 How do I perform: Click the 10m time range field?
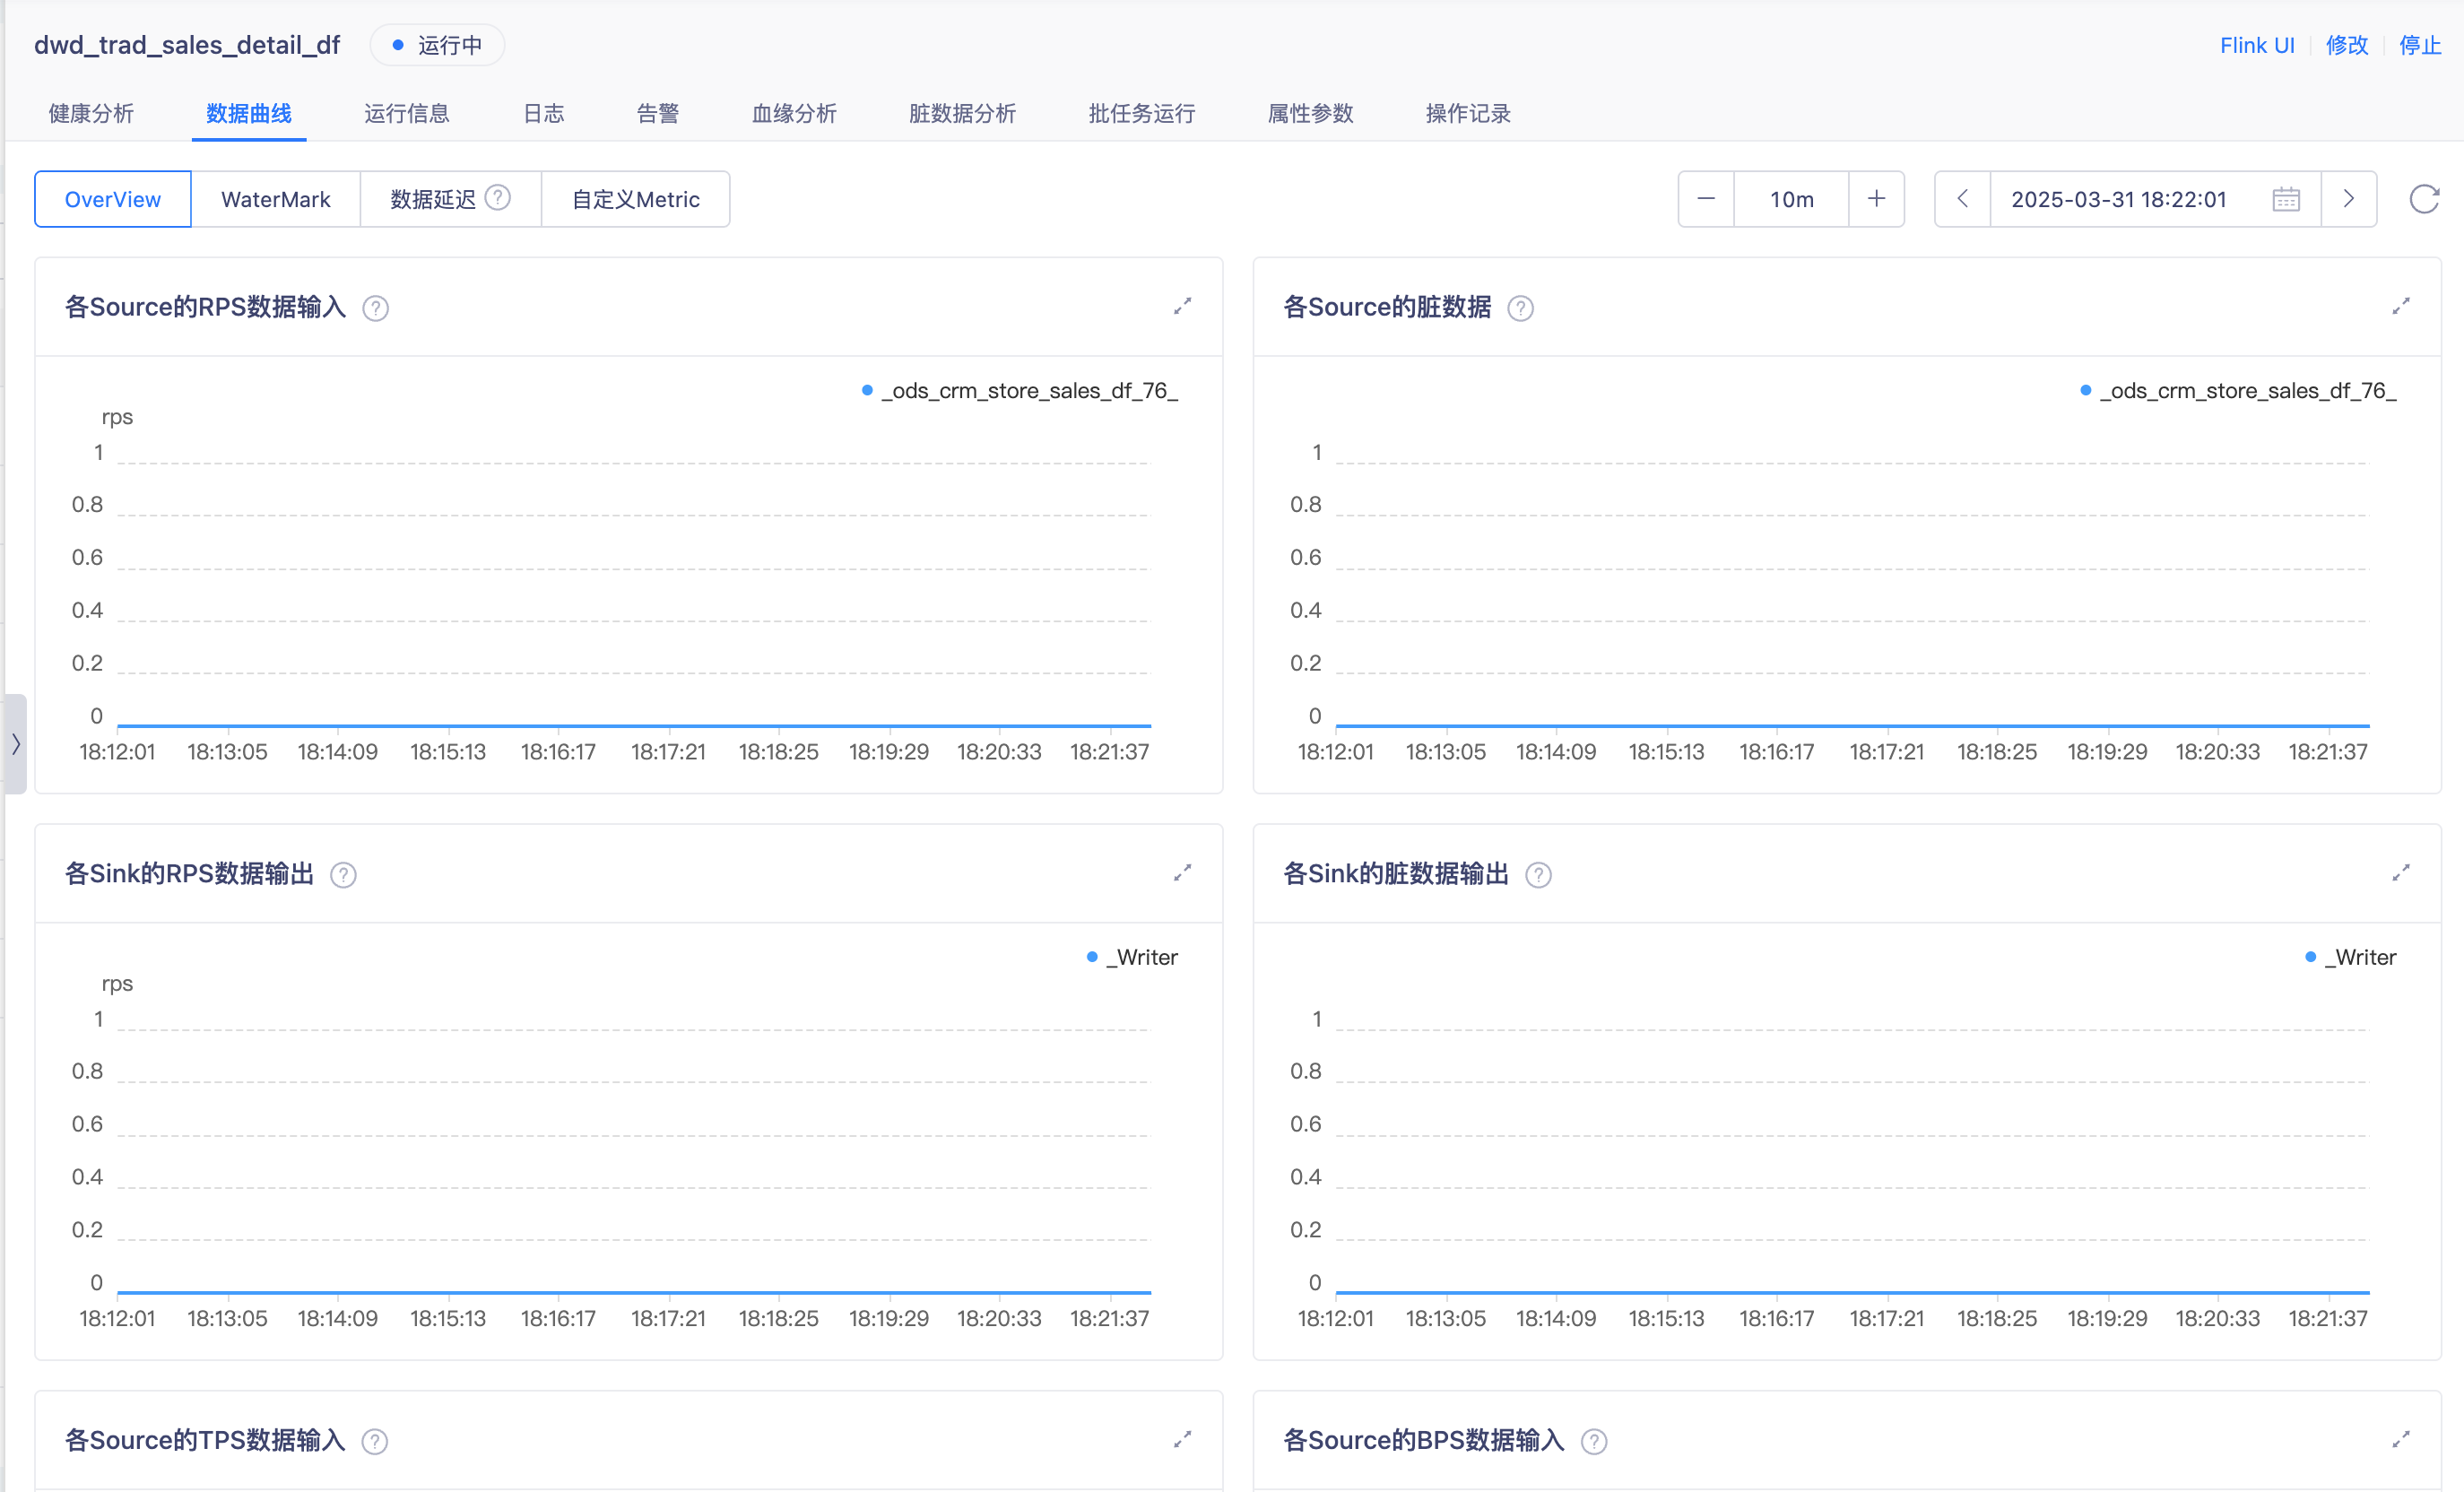click(1791, 199)
